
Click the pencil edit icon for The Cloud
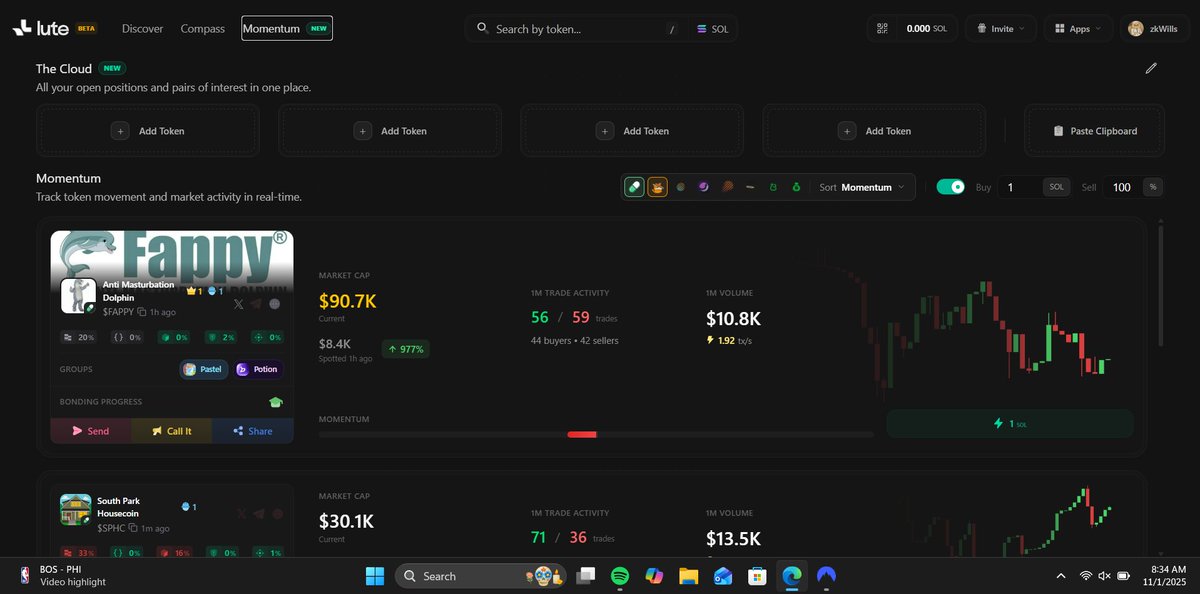1151,68
